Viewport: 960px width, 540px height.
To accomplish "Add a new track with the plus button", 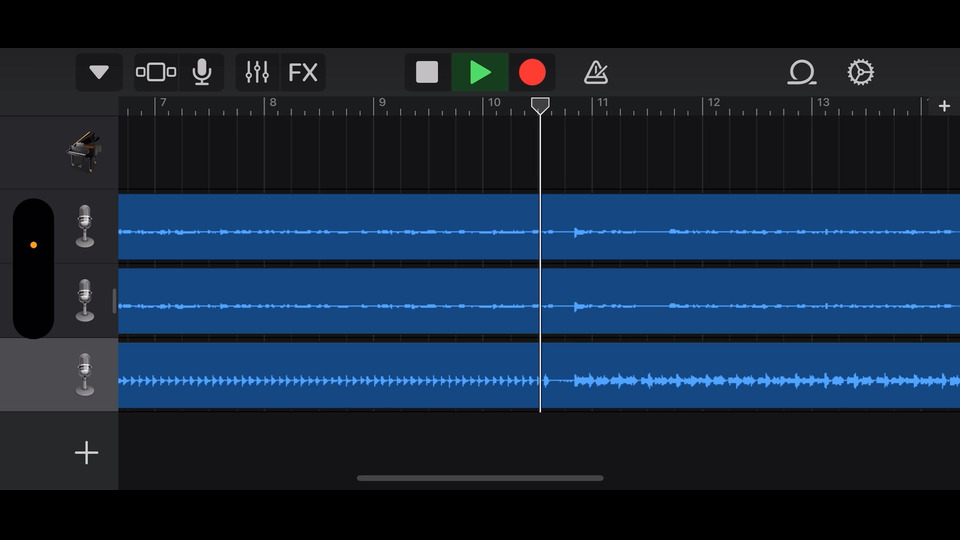I will point(87,453).
